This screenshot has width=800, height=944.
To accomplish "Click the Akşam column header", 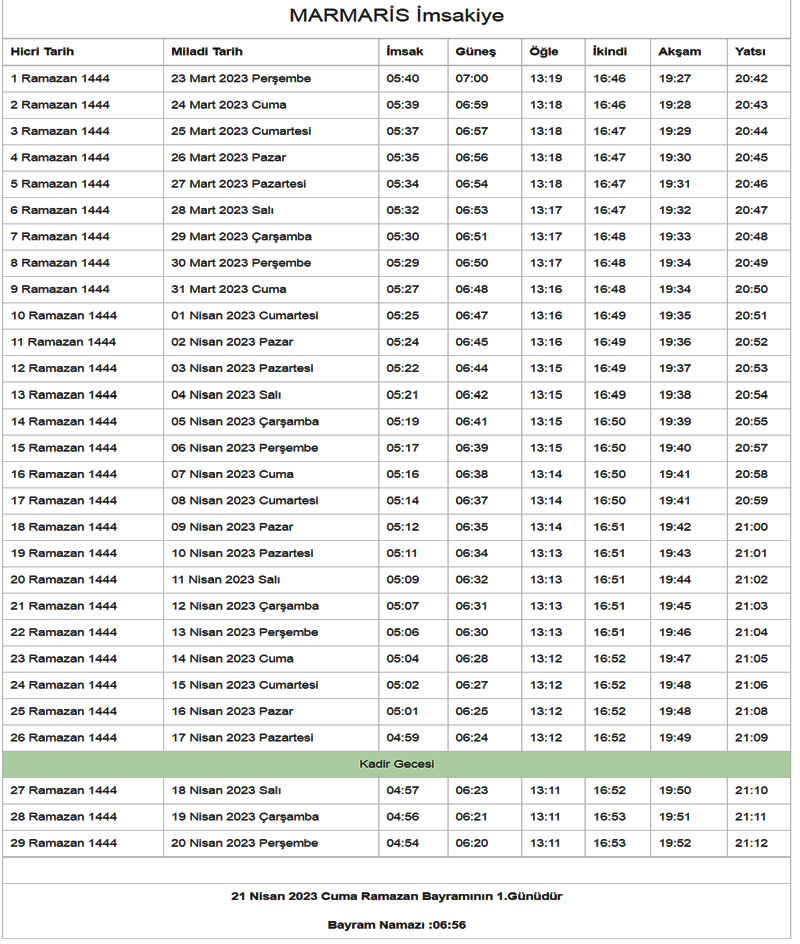I will tap(680, 52).
